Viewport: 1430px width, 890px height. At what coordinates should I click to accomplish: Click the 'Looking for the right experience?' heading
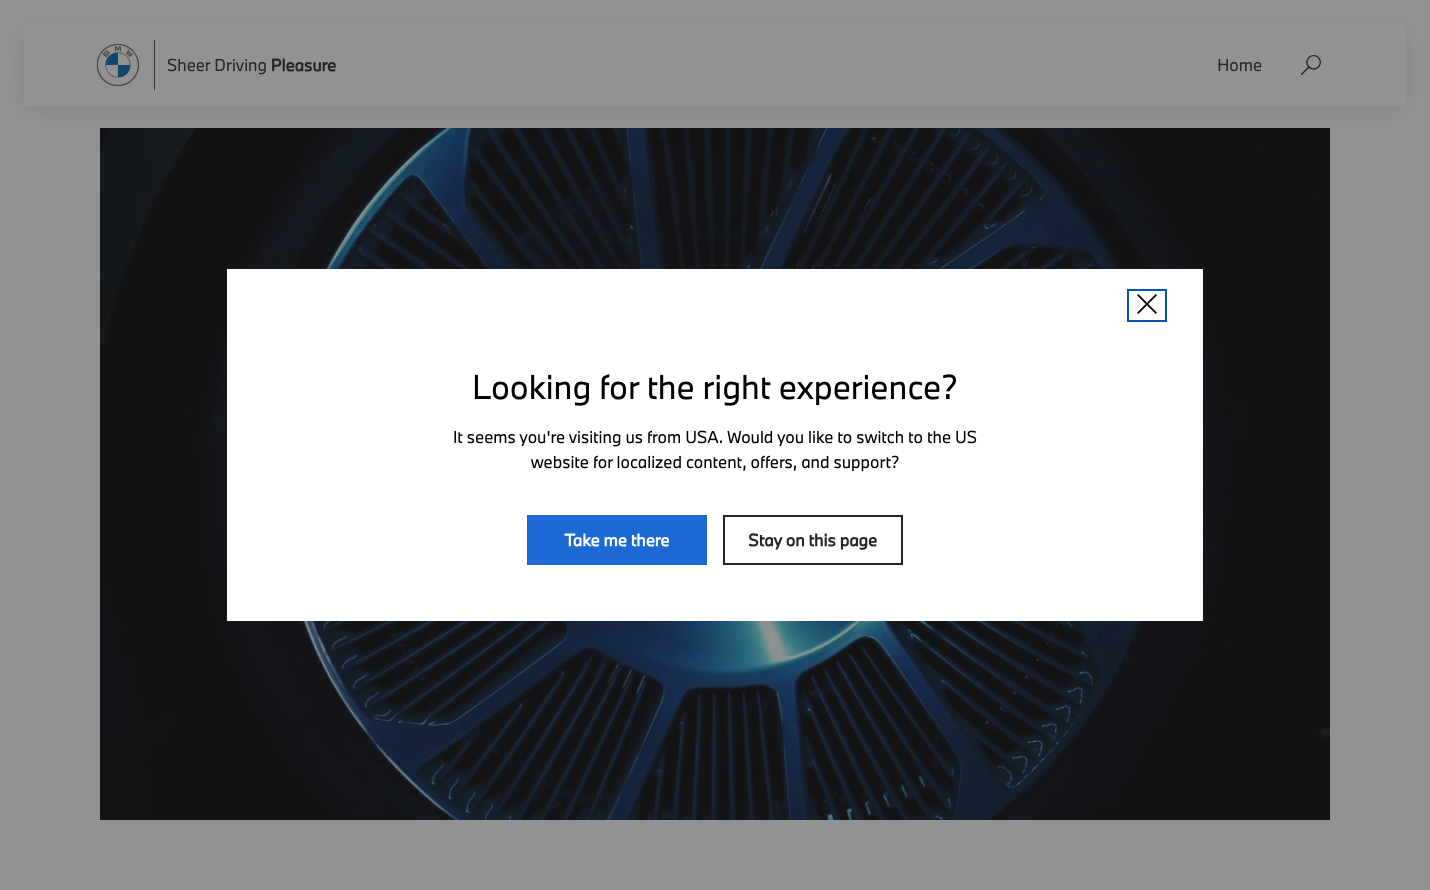coord(714,387)
